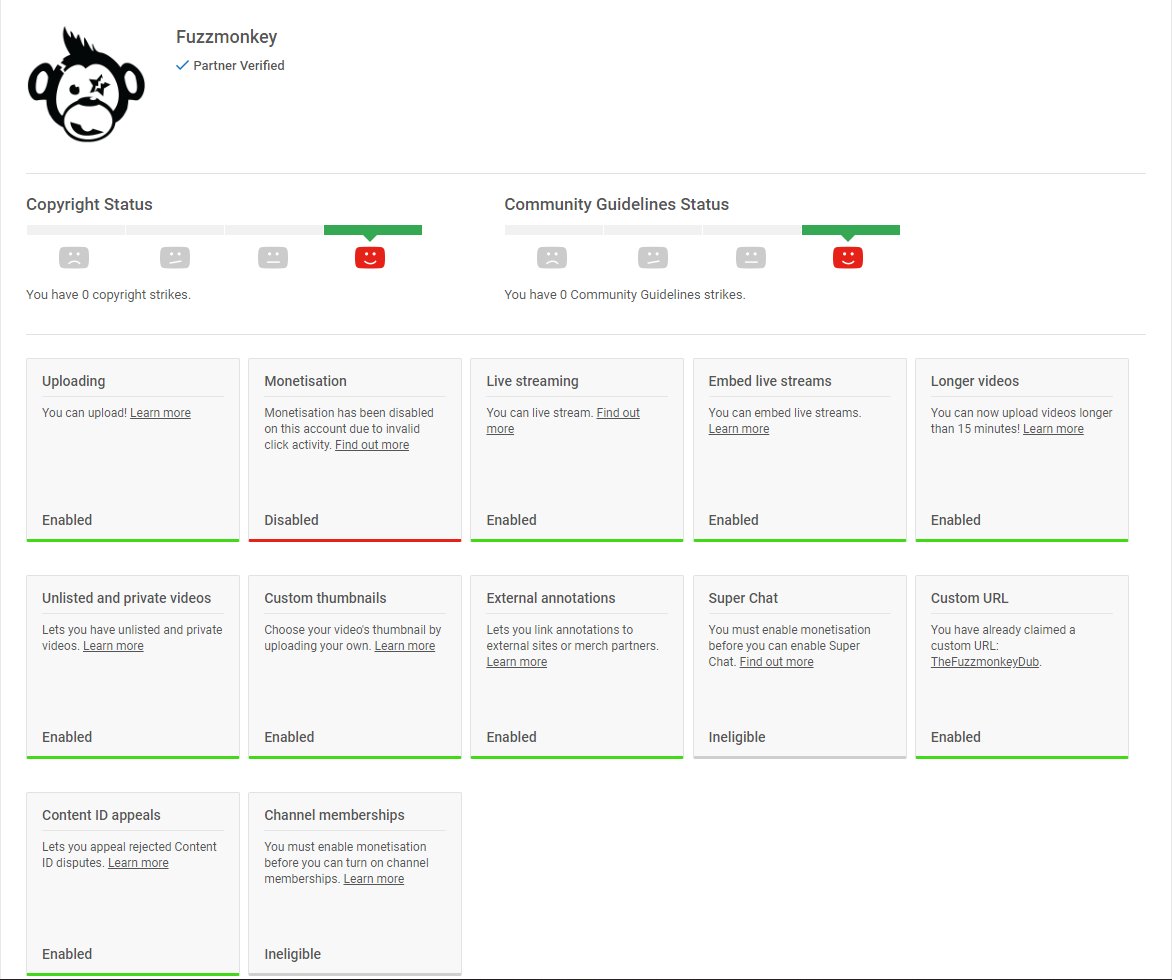Click the Enabled status in Uploading card
Screen dimensions: 1172x980
[67, 520]
